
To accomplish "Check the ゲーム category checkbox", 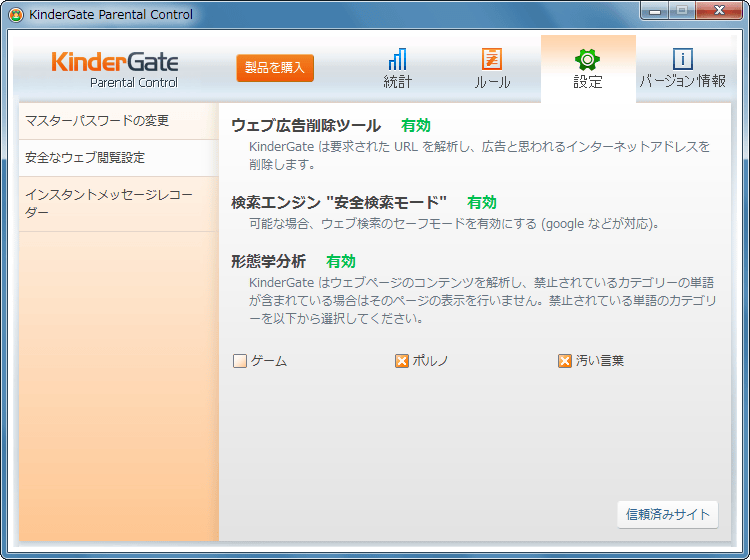I will (x=240, y=361).
